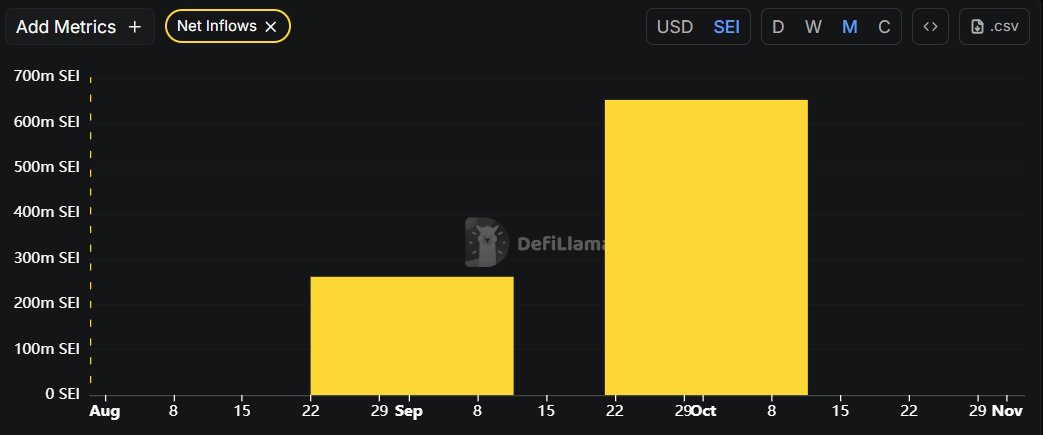1043x435 pixels.
Task: Open the Add Metrics dropdown
Action: click(x=68, y=27)
